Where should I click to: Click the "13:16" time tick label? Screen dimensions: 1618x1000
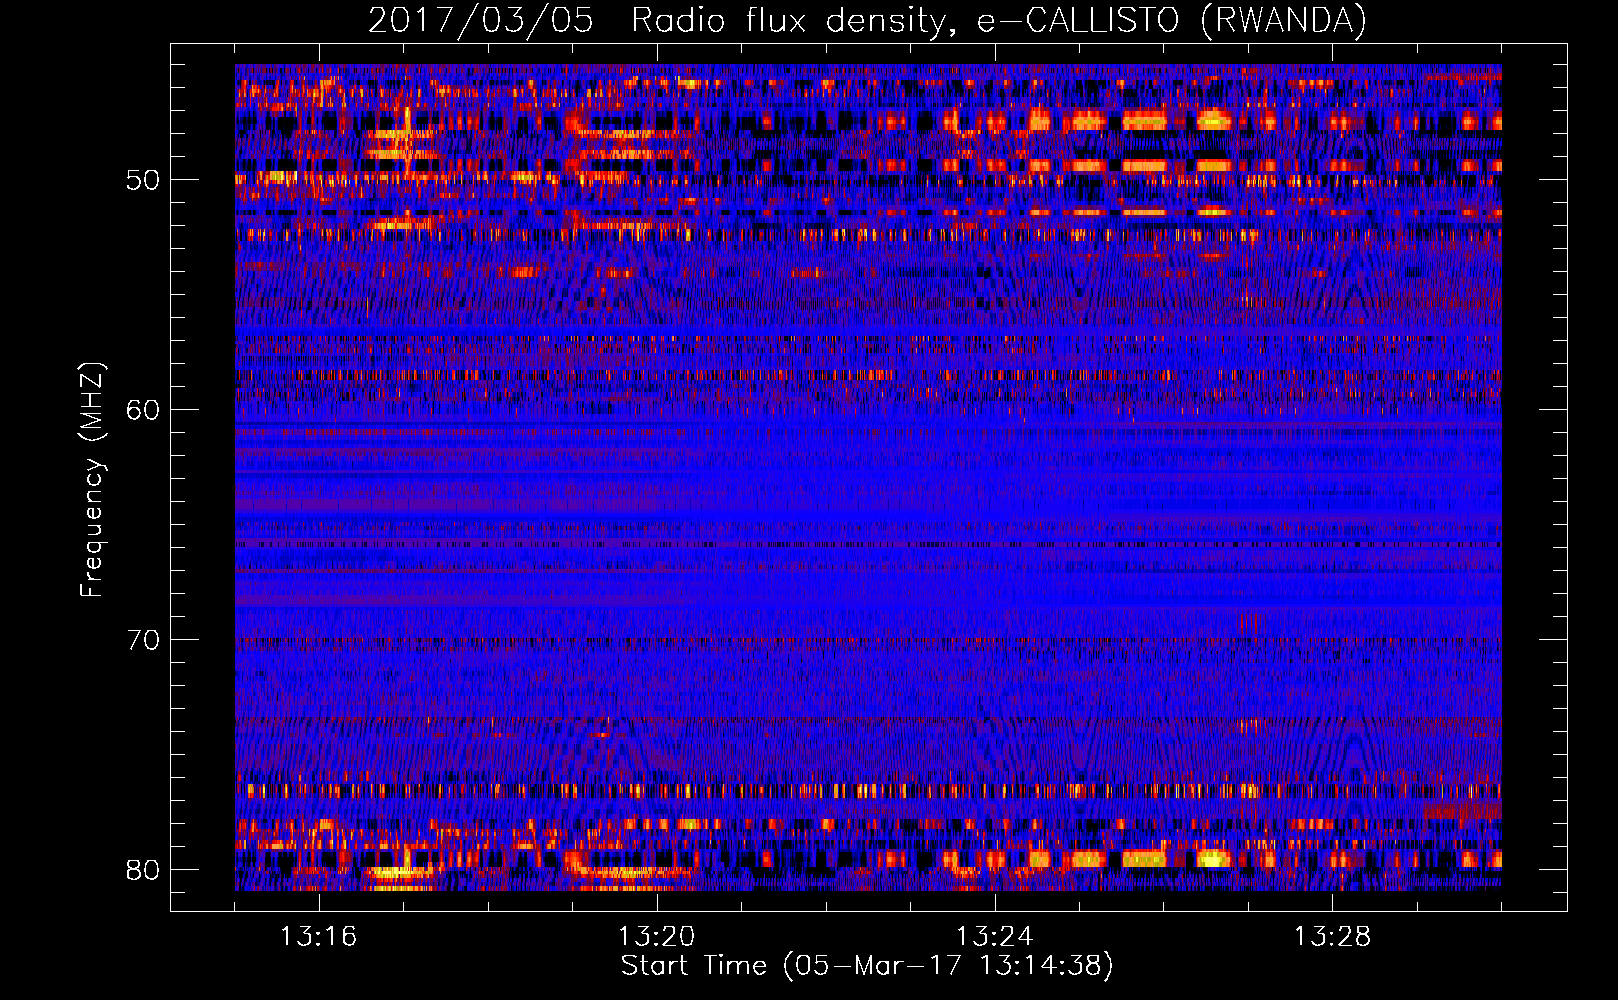[319, 937]
